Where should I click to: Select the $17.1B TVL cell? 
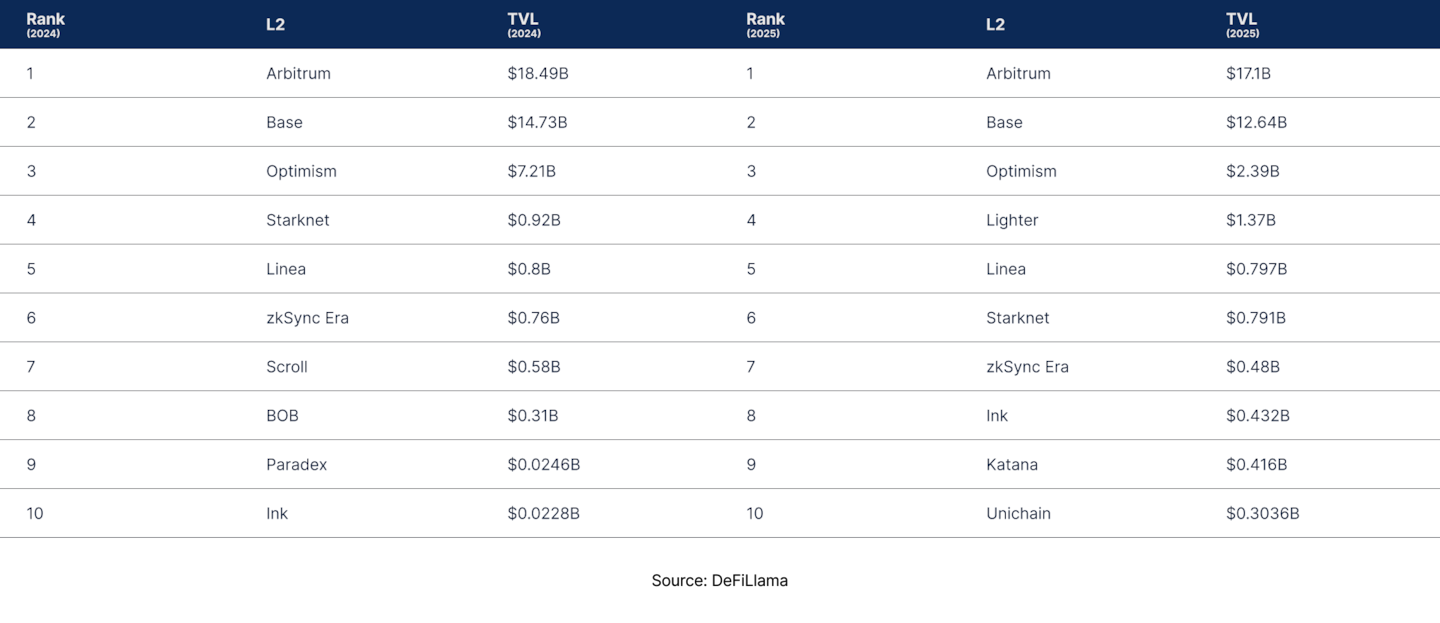coord(1248,73)
